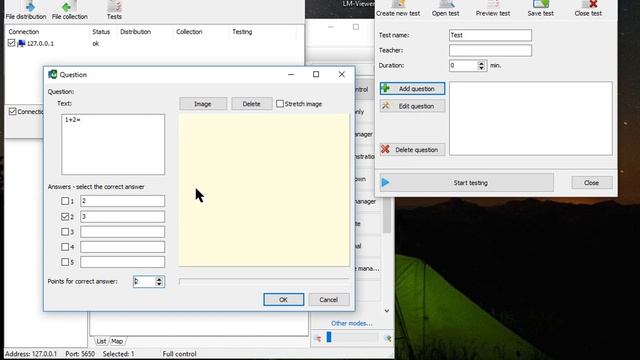This screenshot has height=360, width=640.
Task: Focus the Test name input field
Action: tap(490, 35)
